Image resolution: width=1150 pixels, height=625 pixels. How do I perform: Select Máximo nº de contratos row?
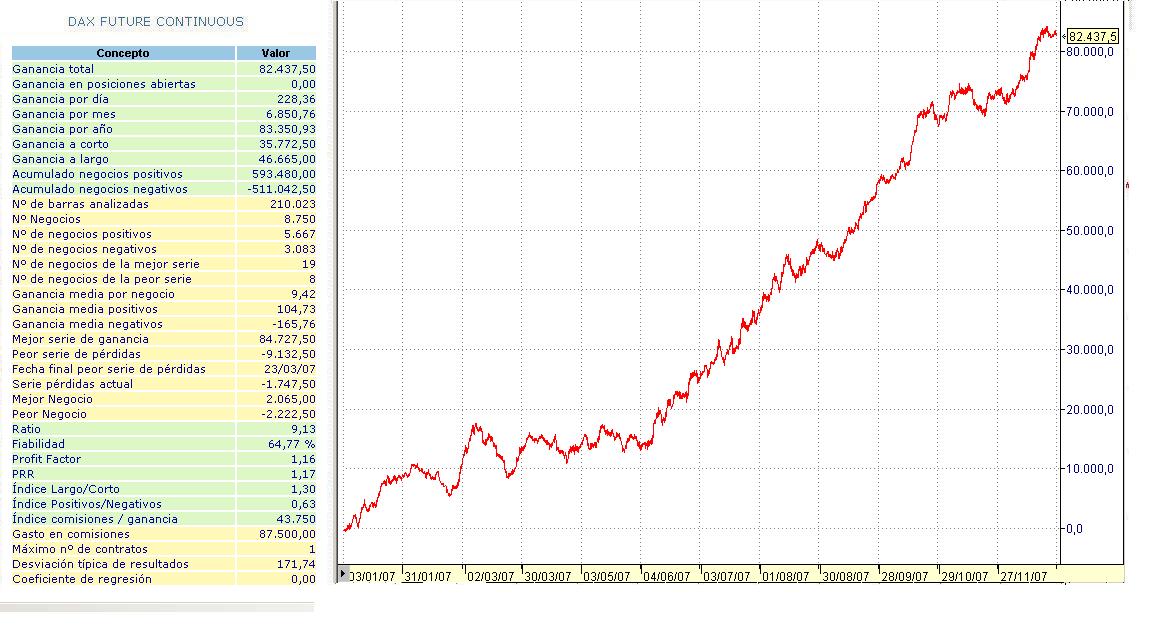click(164, 549)
